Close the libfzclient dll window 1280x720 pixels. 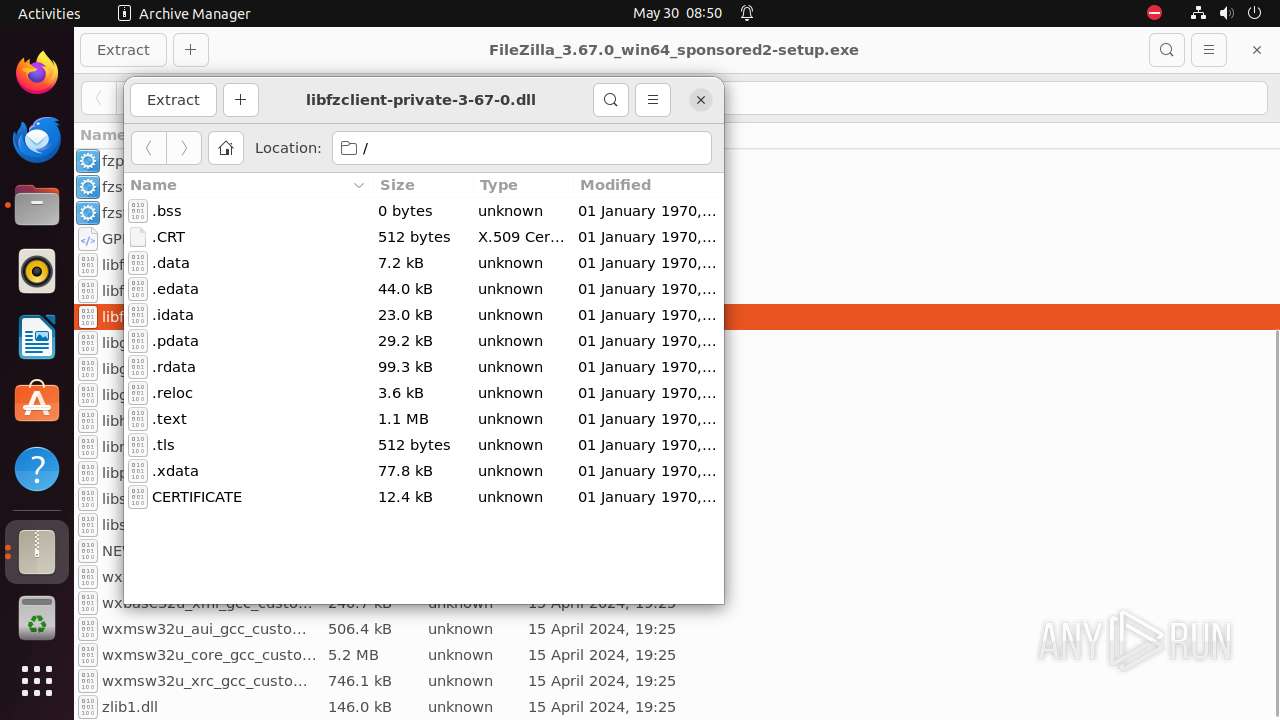701,100
